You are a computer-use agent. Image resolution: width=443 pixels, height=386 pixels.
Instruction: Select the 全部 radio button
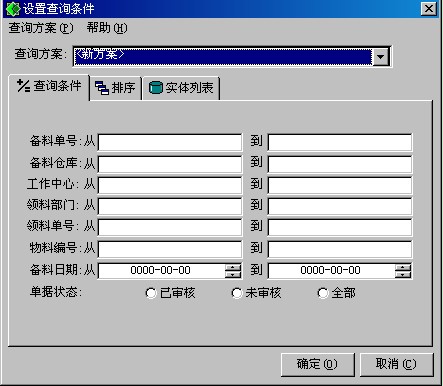pos(323,293)
